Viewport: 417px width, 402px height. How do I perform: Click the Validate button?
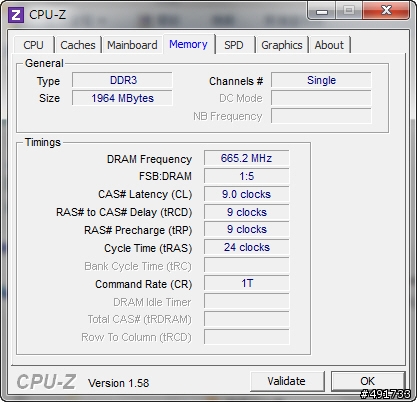[286, 381]
